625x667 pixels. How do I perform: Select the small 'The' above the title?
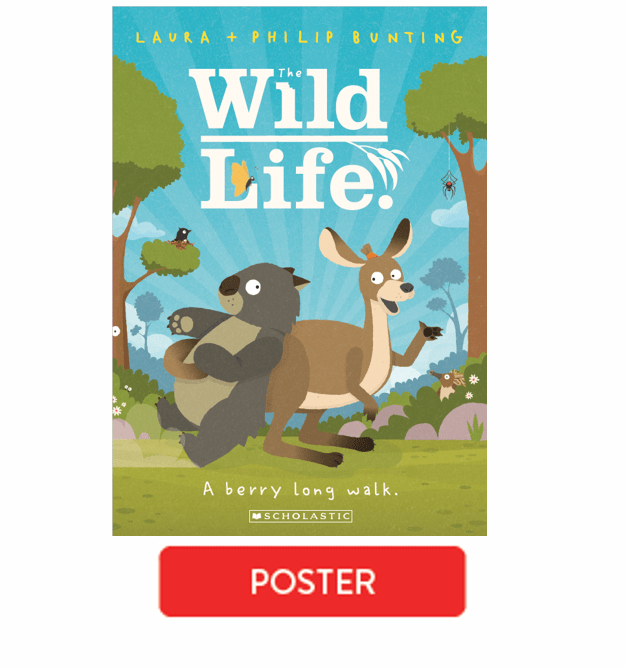point(291,73)
